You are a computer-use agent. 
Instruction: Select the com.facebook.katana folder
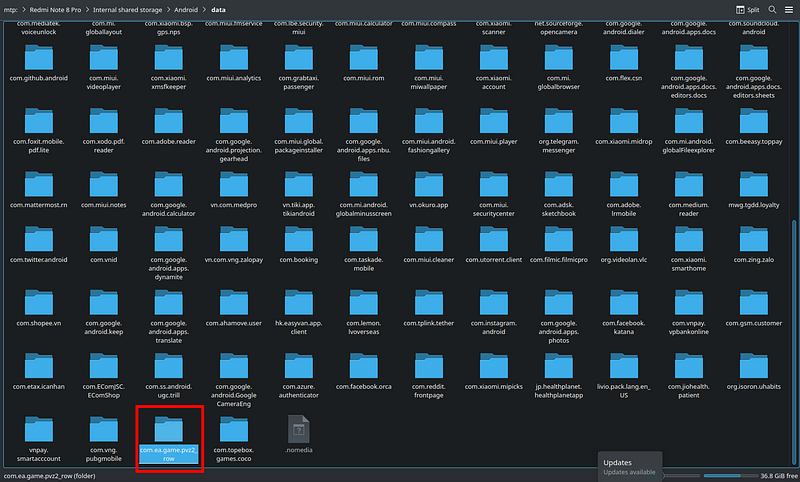[x=623, y=312]
